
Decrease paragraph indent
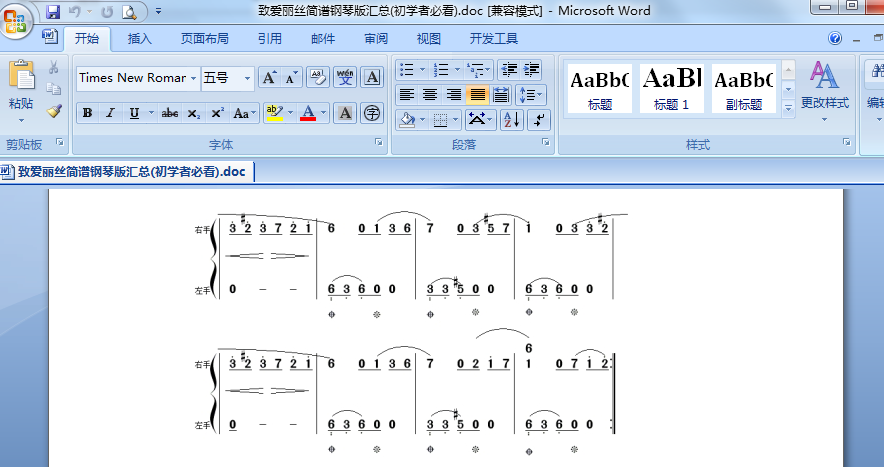pos(509,70)
